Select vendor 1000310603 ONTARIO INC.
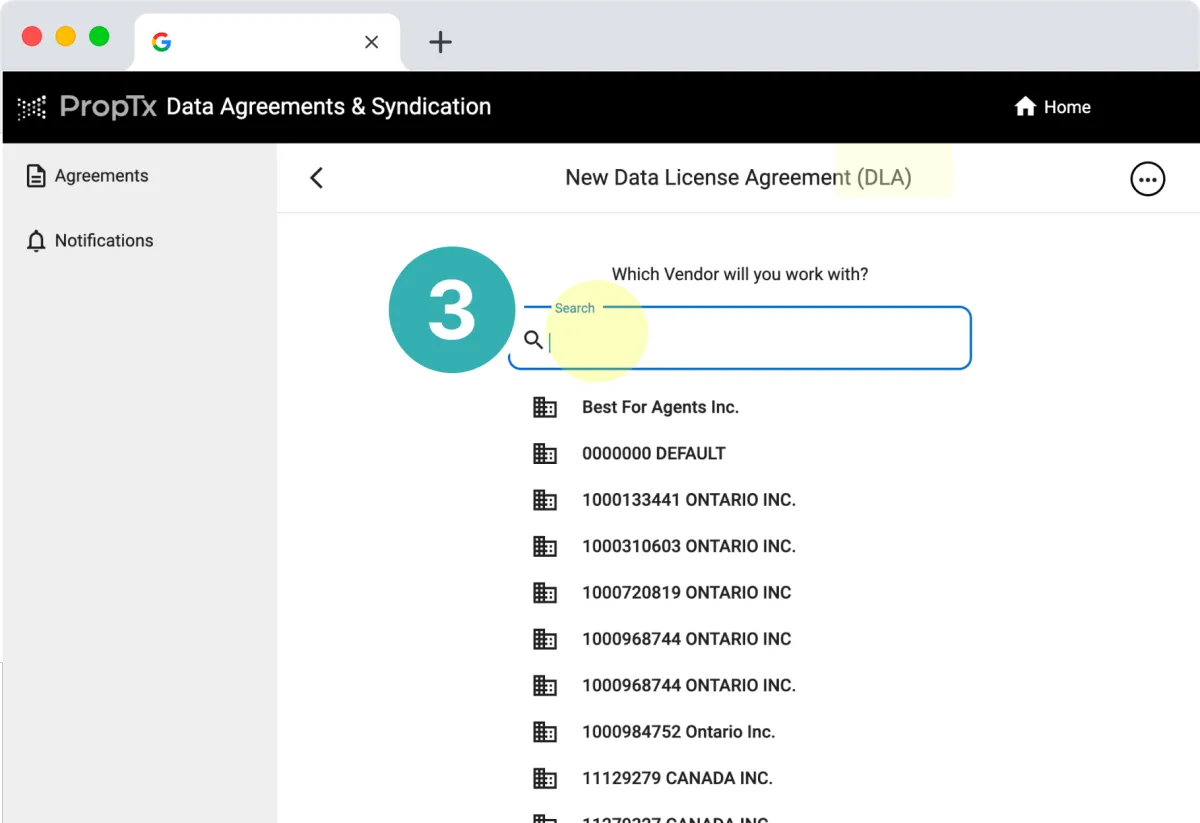This screenshot has width=1200, height=823. point(689,546)
